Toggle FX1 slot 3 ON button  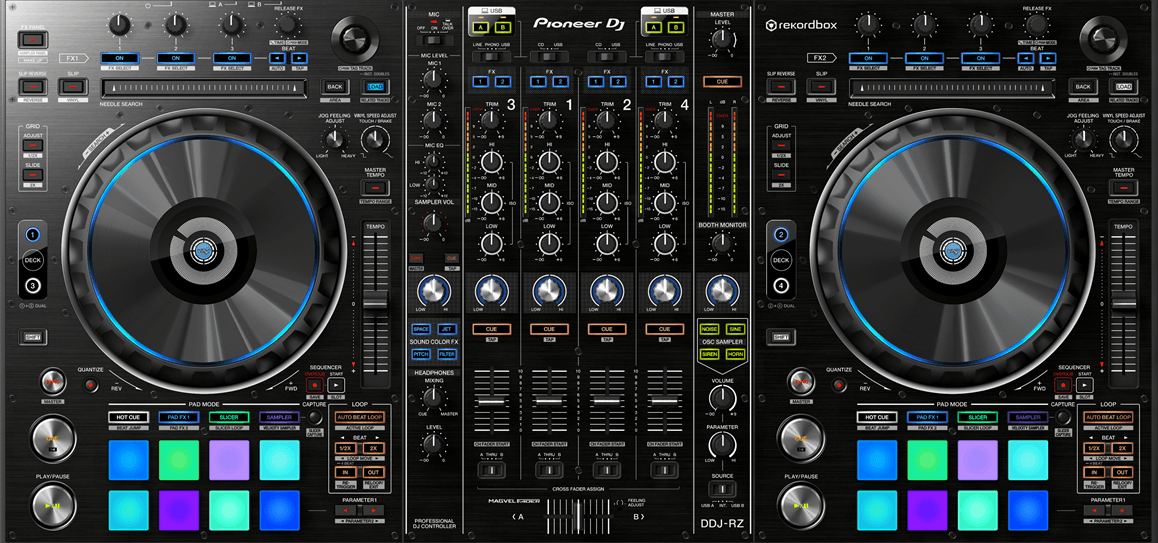tap(231, 58)
